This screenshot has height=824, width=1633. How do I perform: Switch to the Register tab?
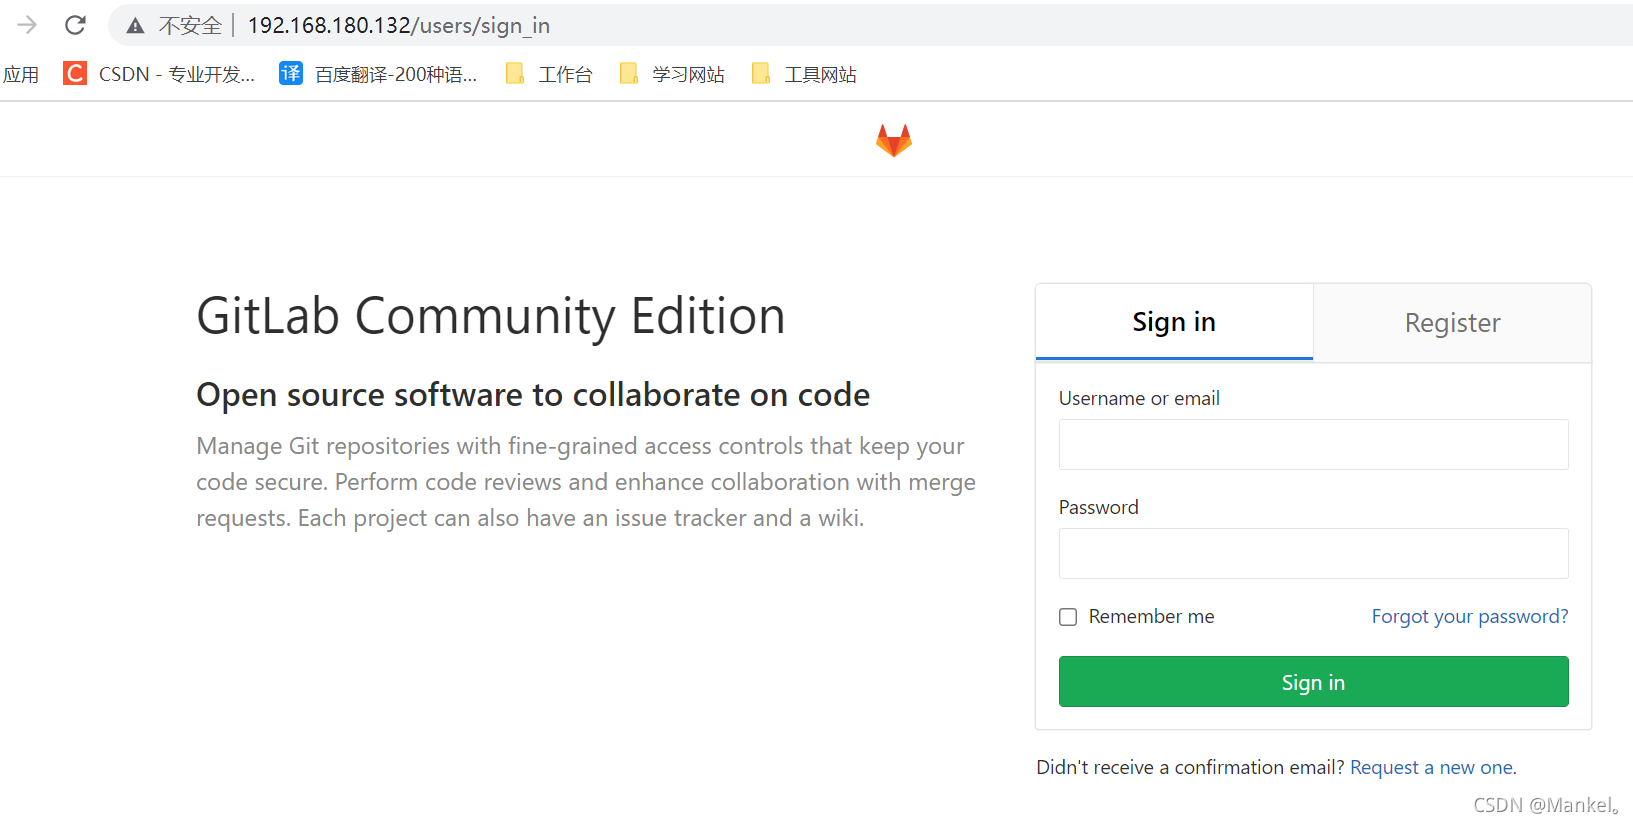point(1452,323)
